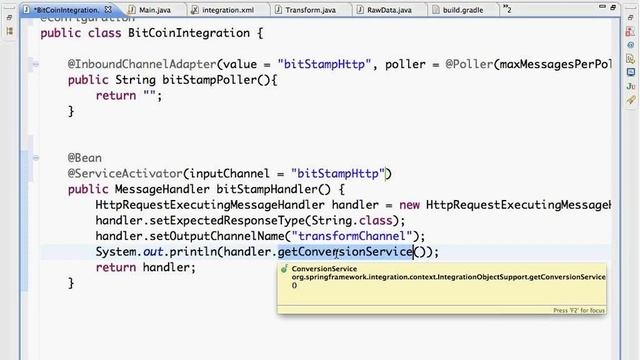Close the BitCoinIntegration editor tab
Viewport: 640px width, 360px height.
tap(108, 9)
